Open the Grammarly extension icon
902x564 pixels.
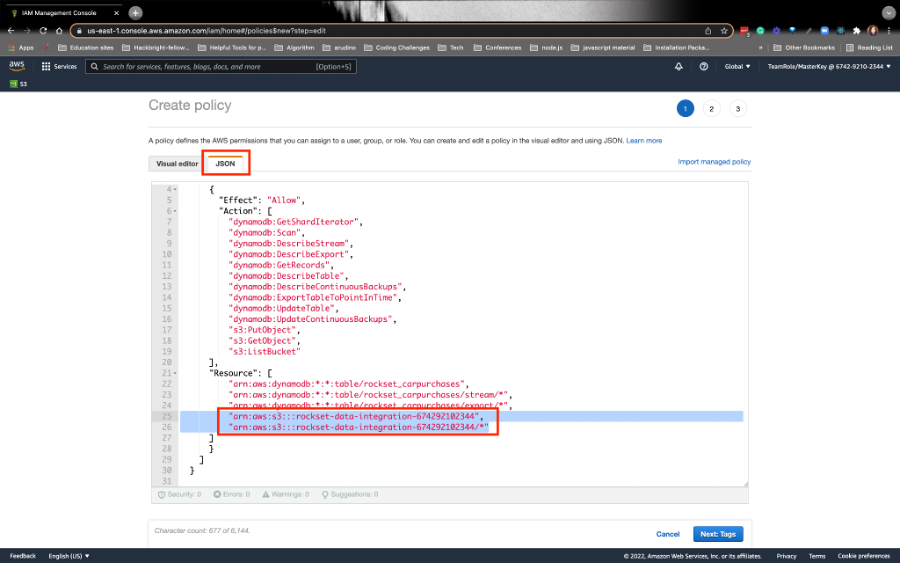click(760, 31)
